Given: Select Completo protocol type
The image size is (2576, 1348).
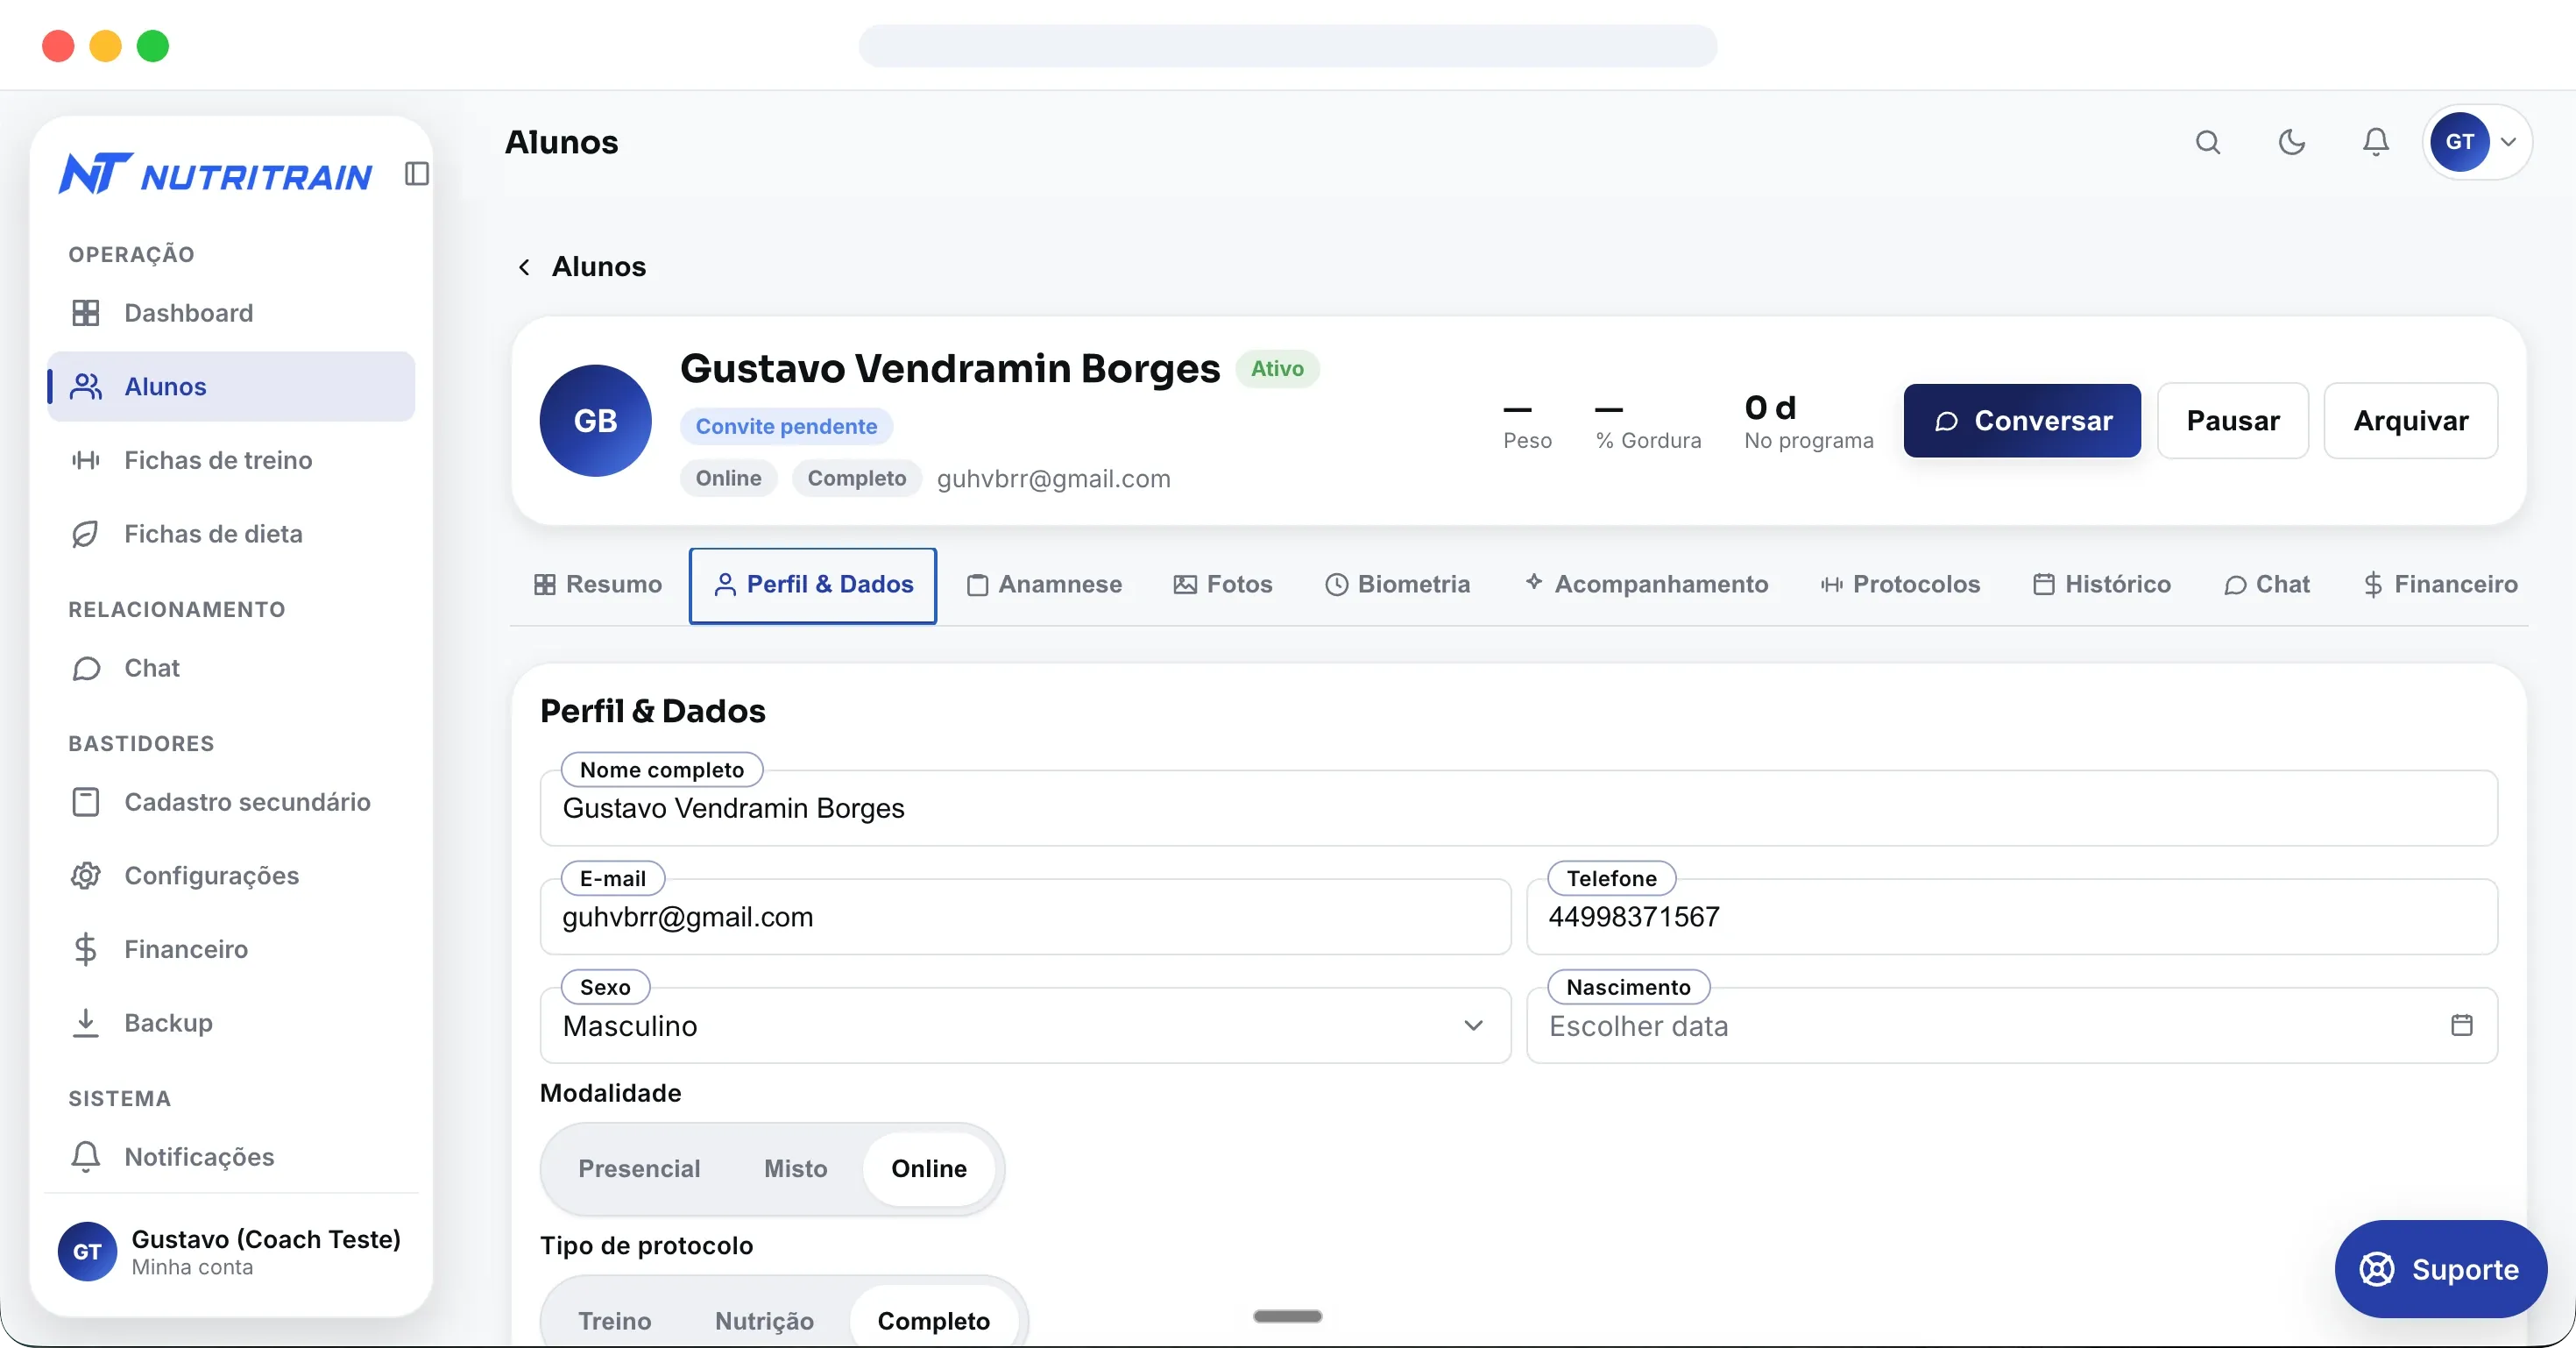Looking at the screenshot, I should (x=933, y=1321).
